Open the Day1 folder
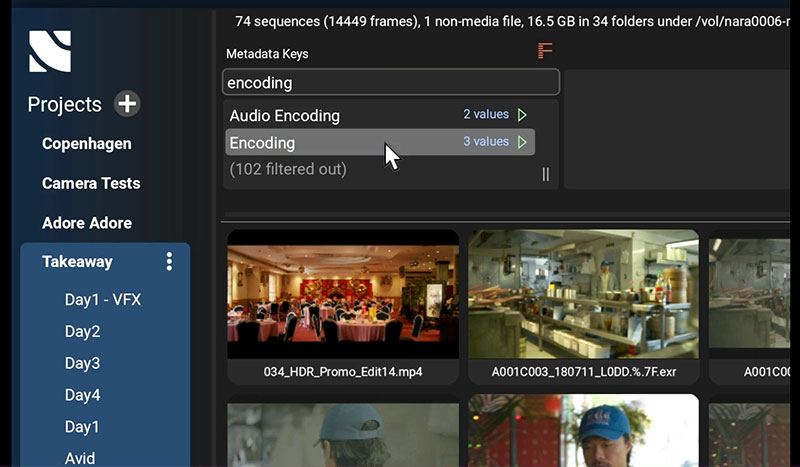Image resolution: width=800 pixels, height=467 pixels. [82, 427]
